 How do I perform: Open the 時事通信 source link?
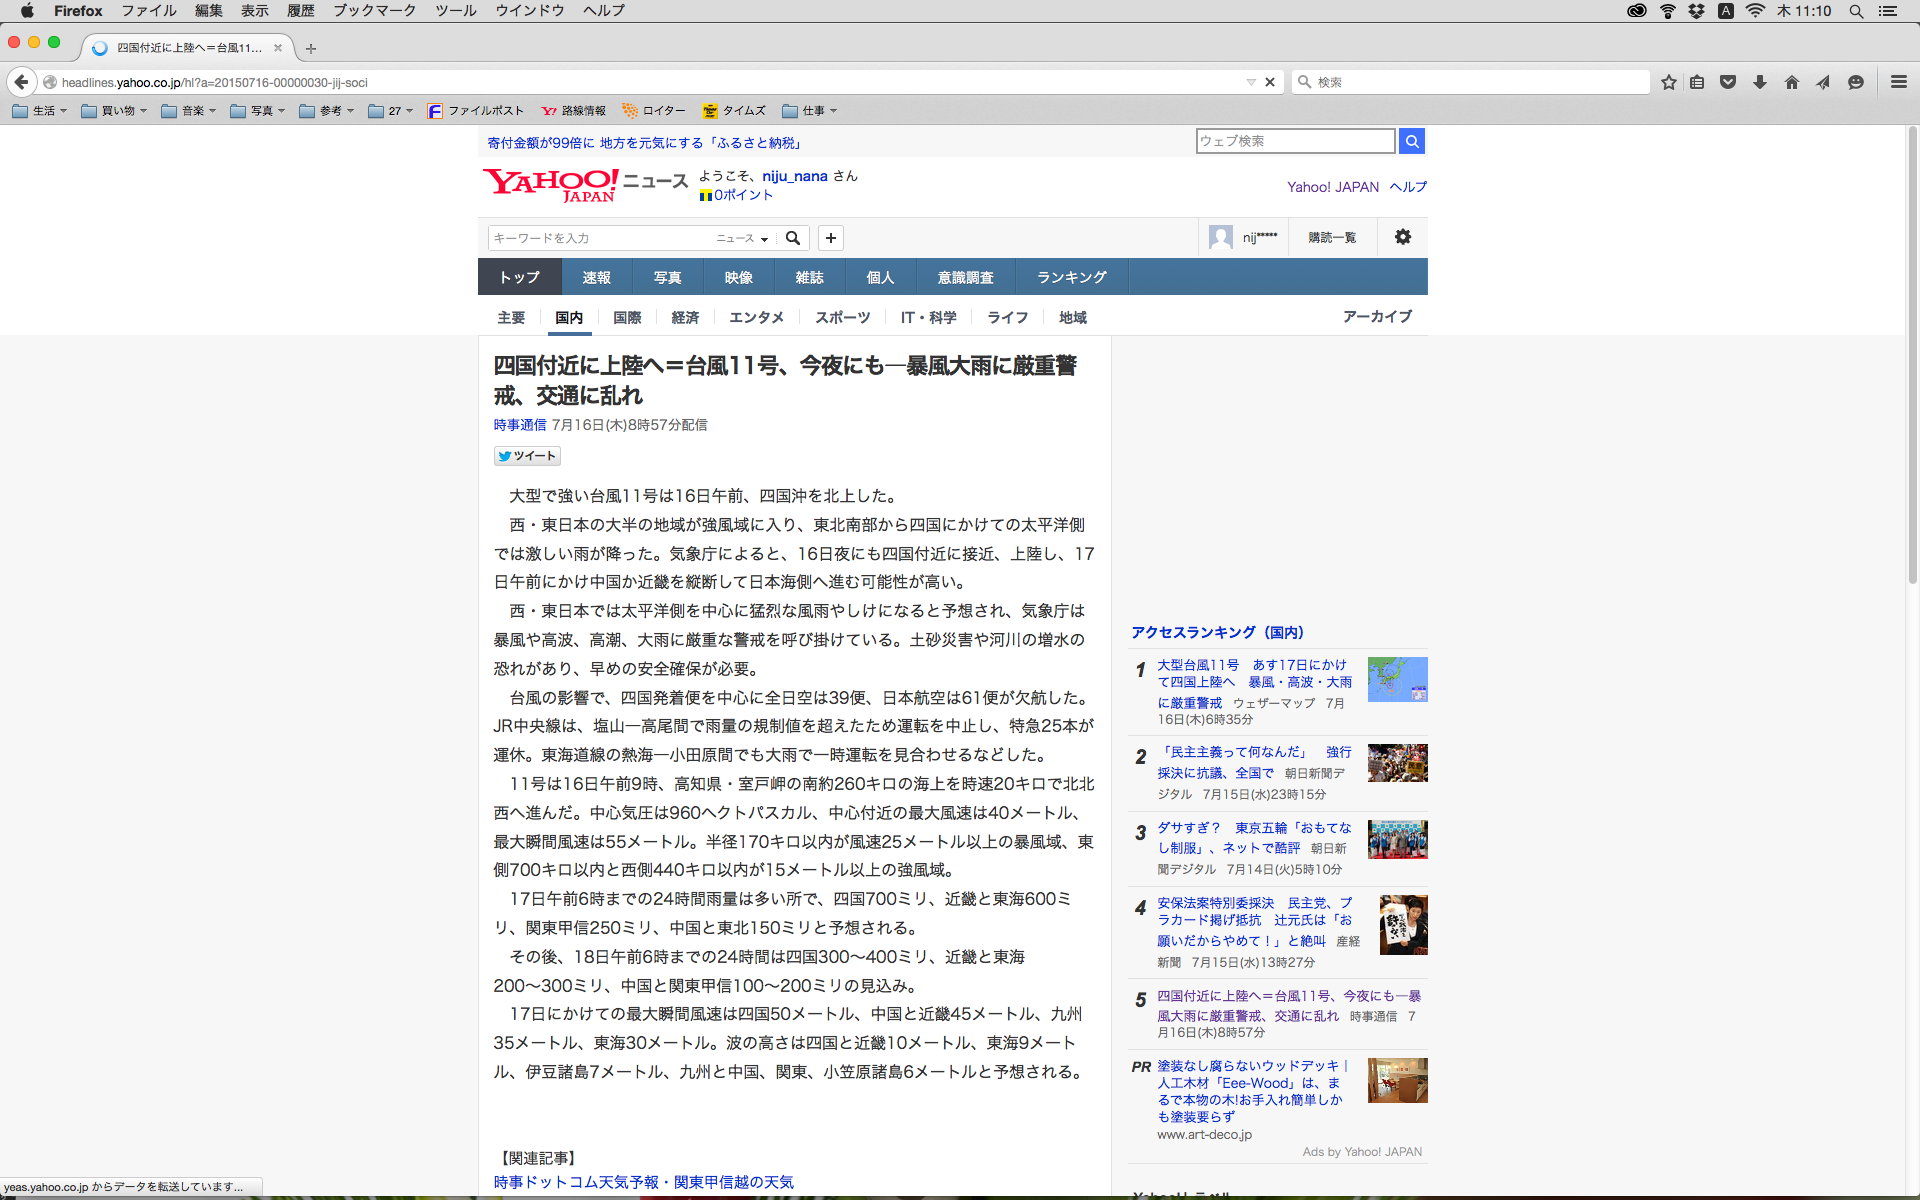tap(519, 425)
